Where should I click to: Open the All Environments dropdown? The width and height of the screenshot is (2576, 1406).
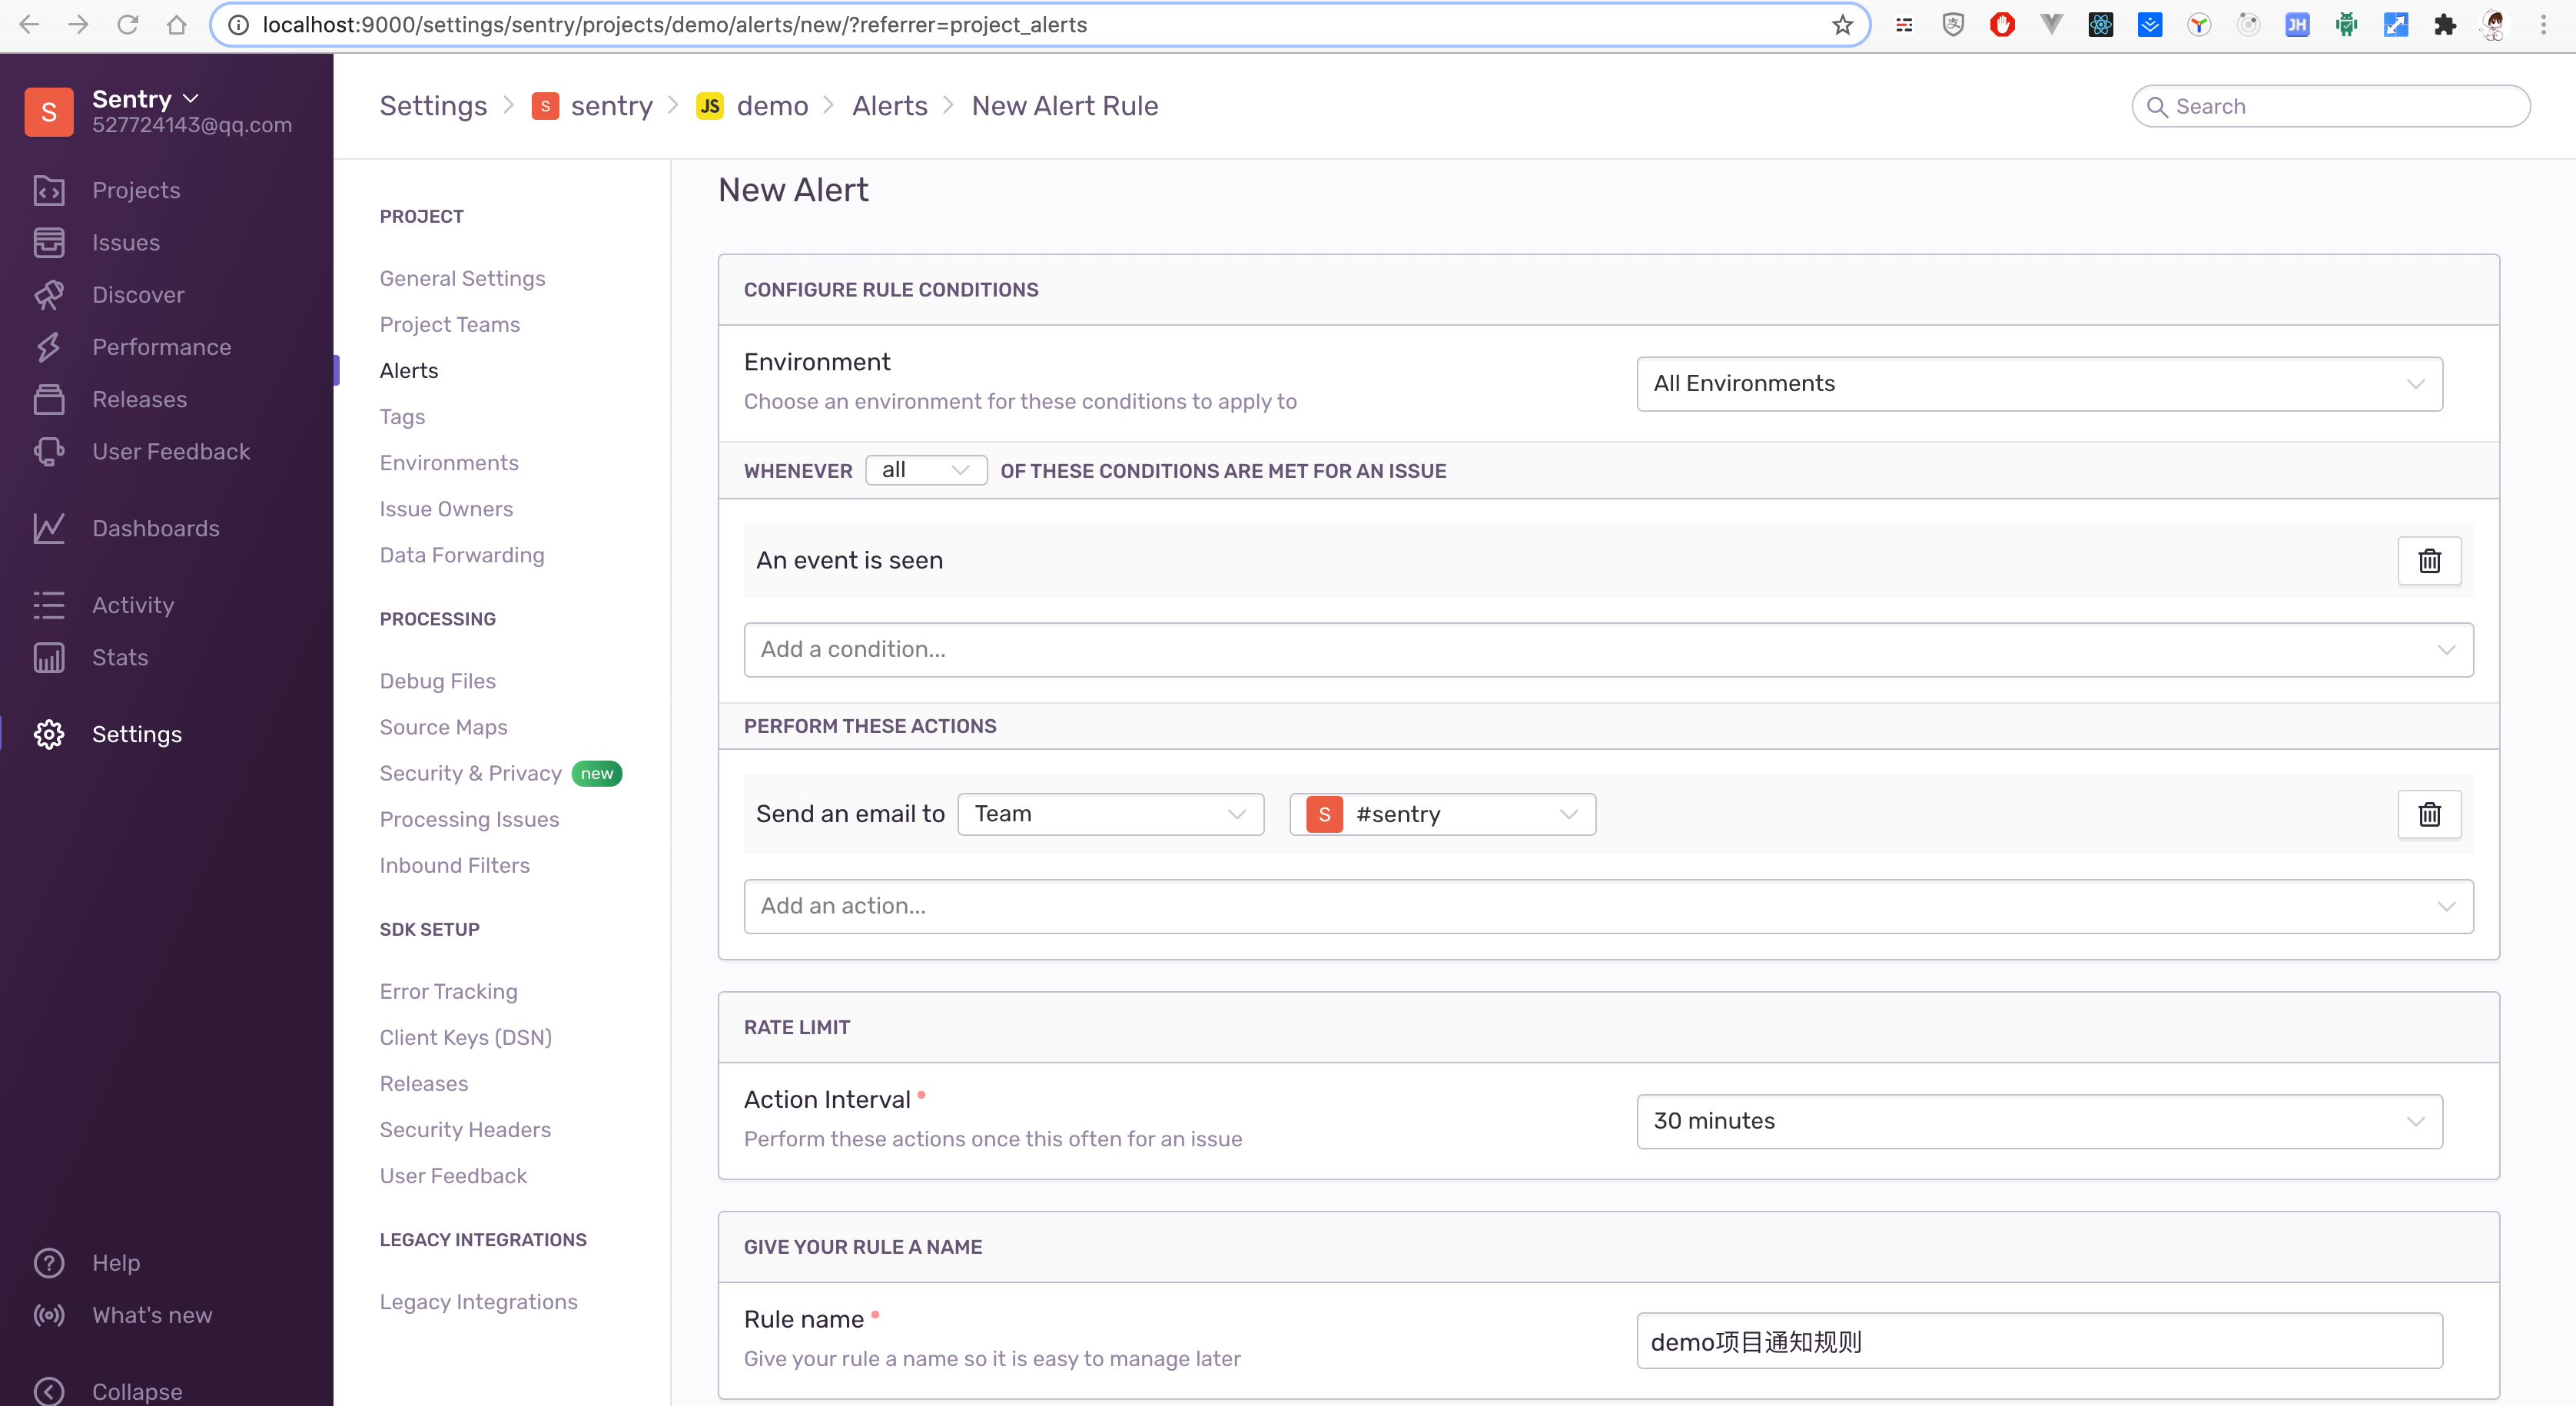(2039, 384)
